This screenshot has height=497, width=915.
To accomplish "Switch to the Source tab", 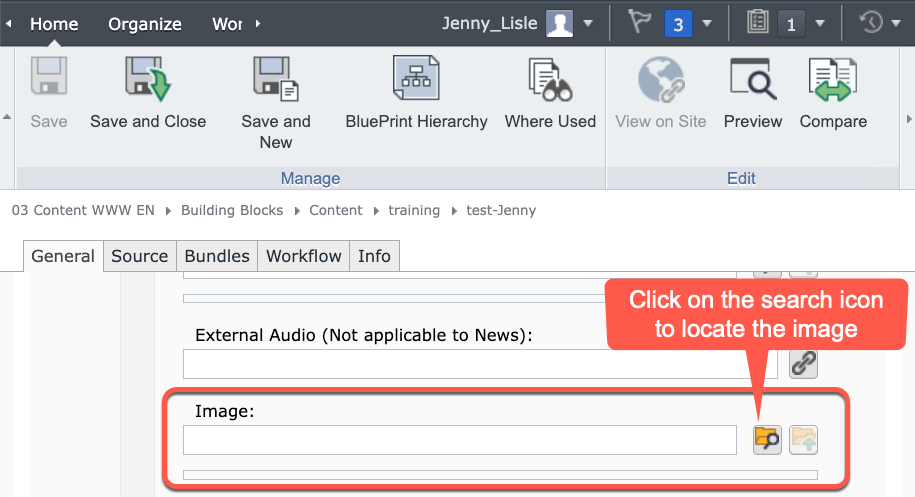I will point(139,256).
